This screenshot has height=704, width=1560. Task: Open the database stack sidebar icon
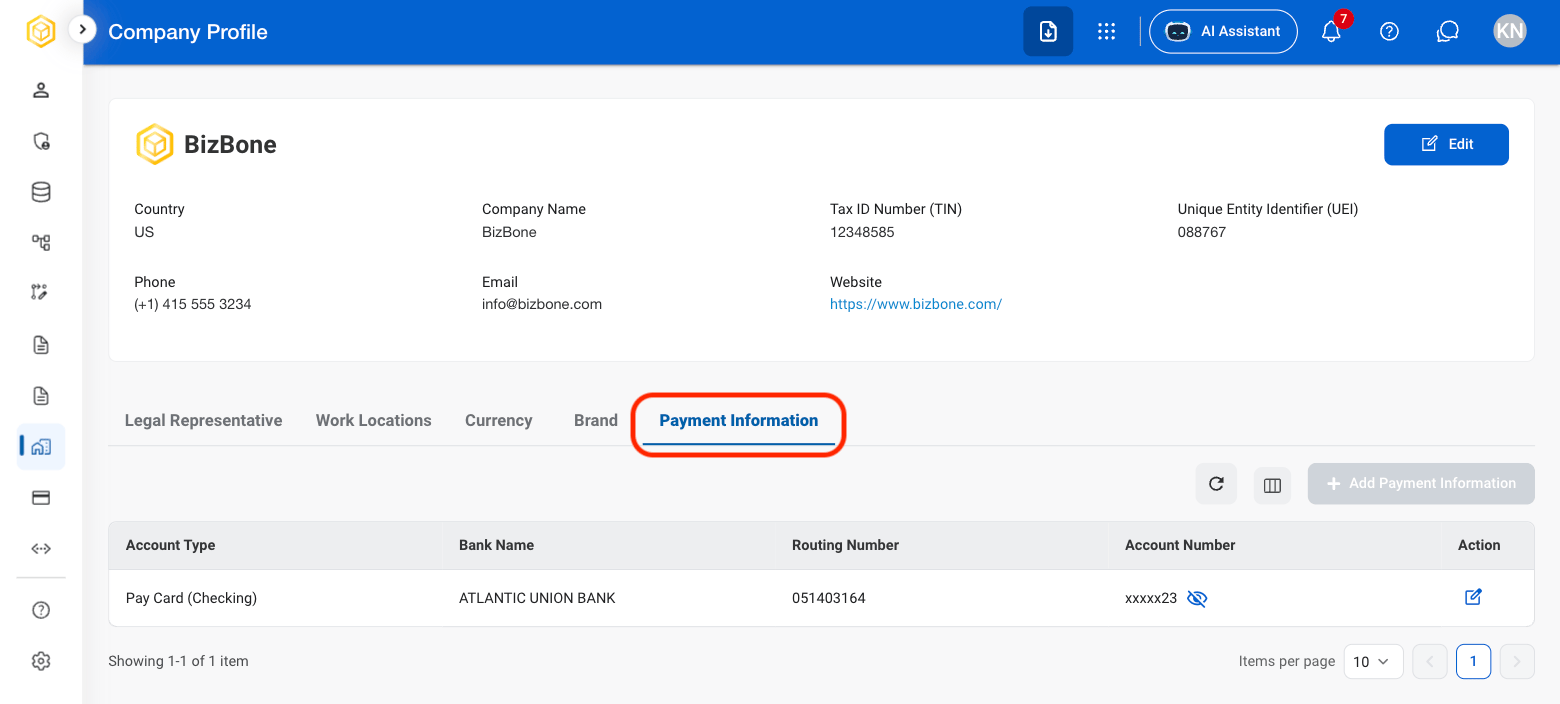tap(41, 192)
